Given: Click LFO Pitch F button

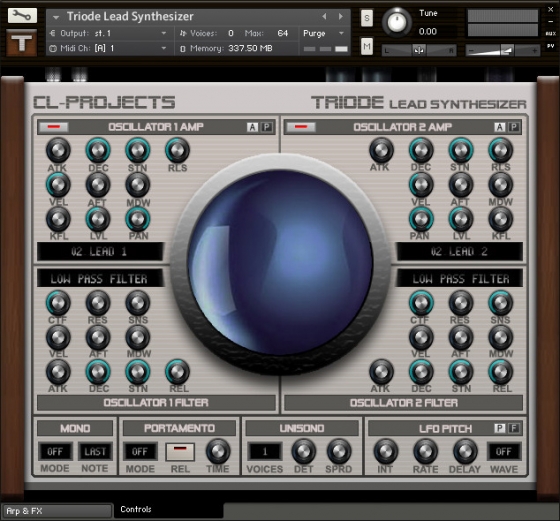Looking at the screenshot, I should point(514,428).
